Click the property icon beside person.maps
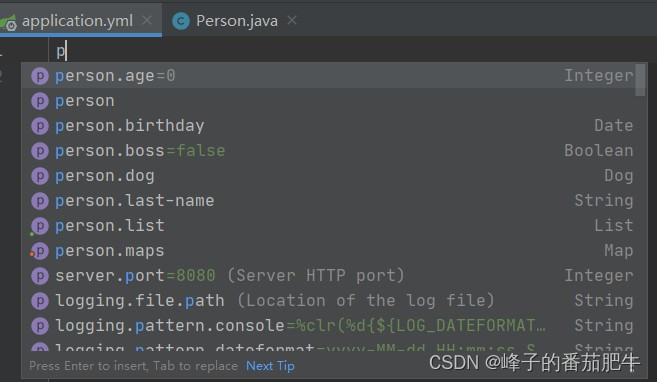This screenshot has width=657, height=382. (x=40, y=251)
